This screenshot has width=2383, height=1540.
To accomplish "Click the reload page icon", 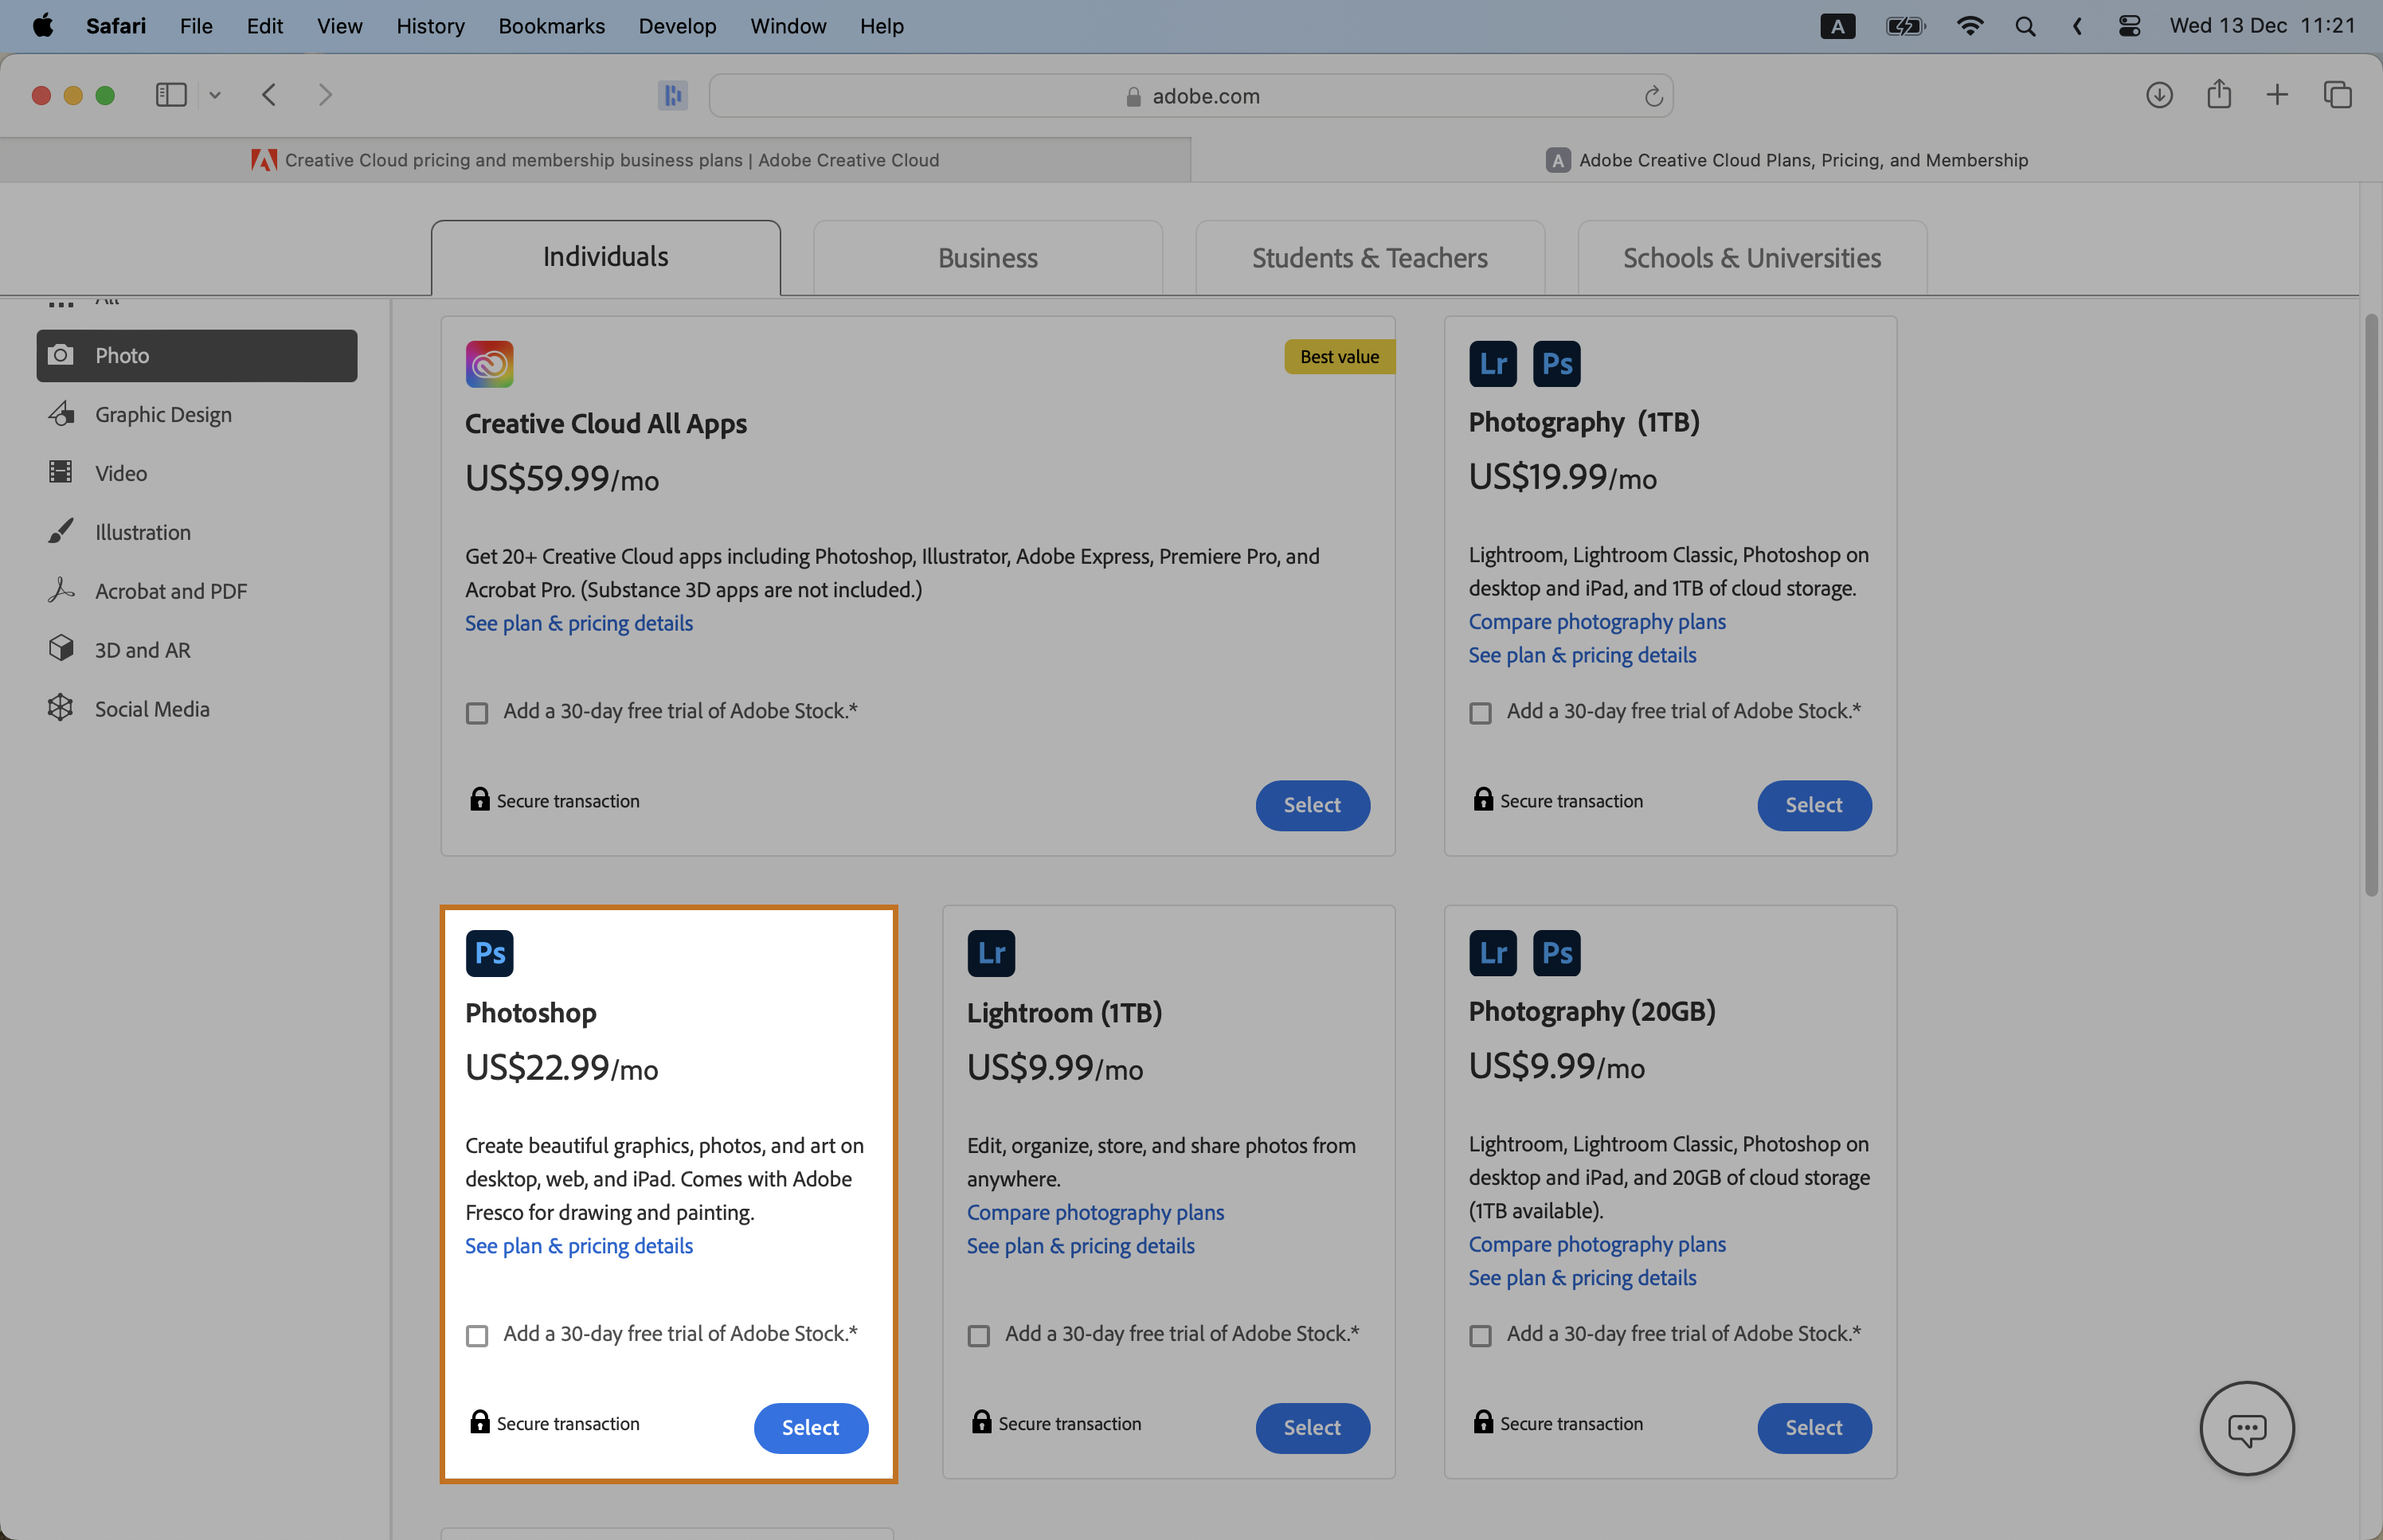I will [1653, 96].
